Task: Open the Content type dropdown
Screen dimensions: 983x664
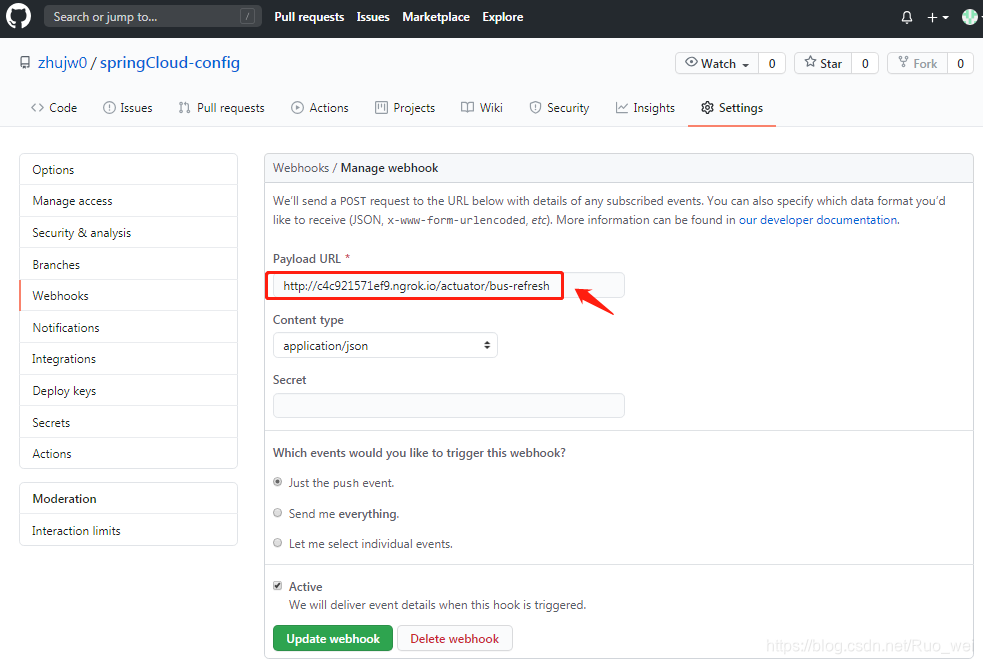Action: [x=385, y=345]
